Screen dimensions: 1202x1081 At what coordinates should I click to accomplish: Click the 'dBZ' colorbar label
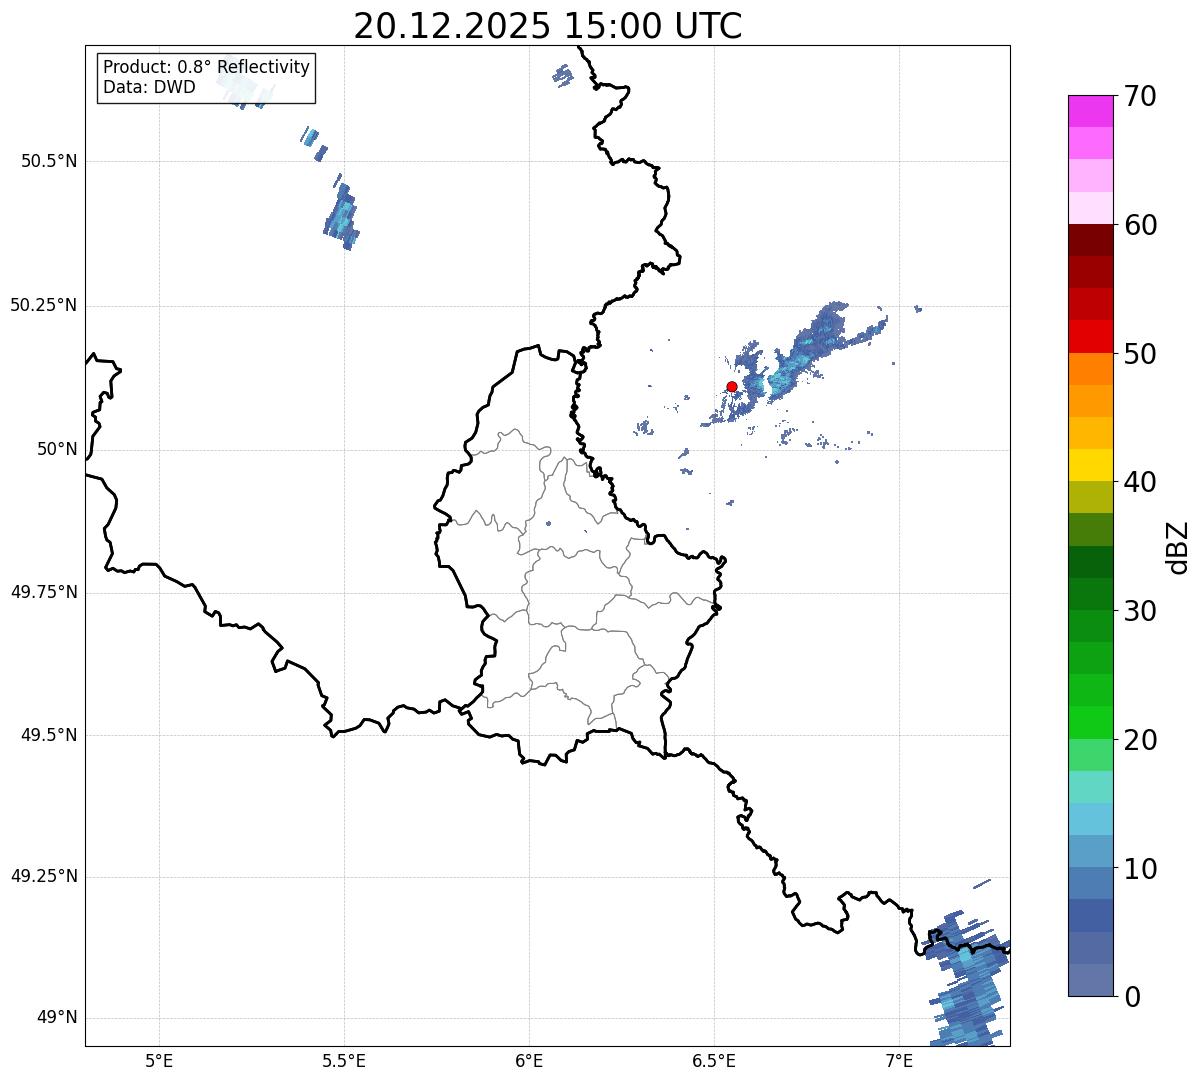[x=1178, y=547]
